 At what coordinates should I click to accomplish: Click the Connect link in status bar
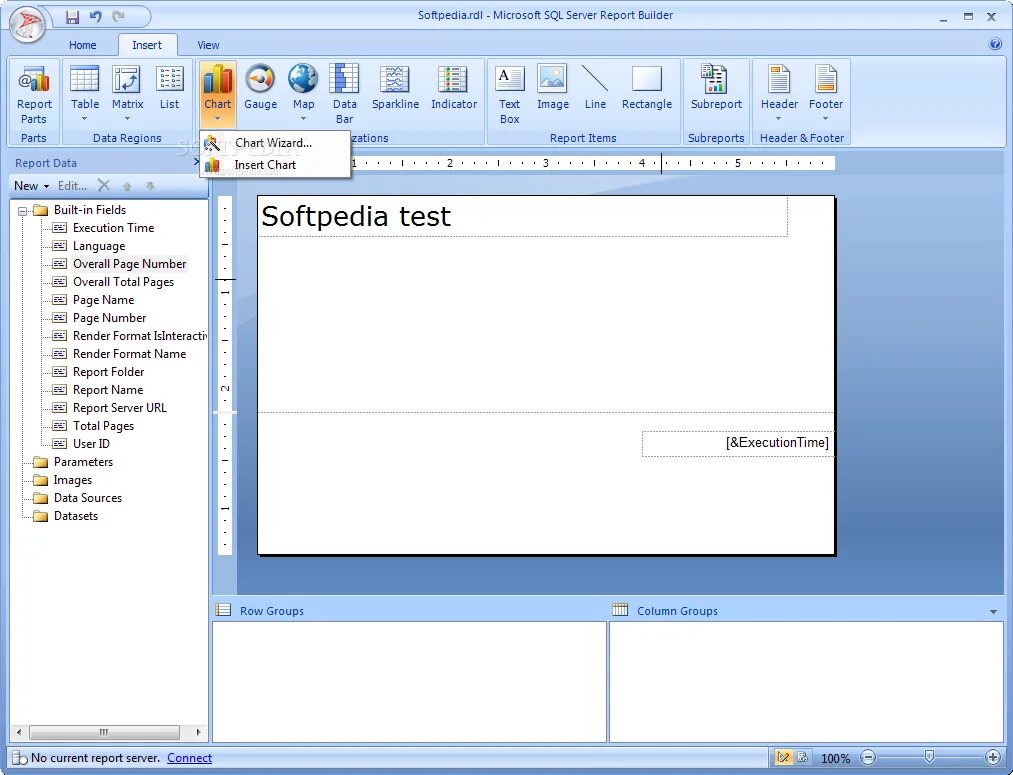click(x=189, y=758)
